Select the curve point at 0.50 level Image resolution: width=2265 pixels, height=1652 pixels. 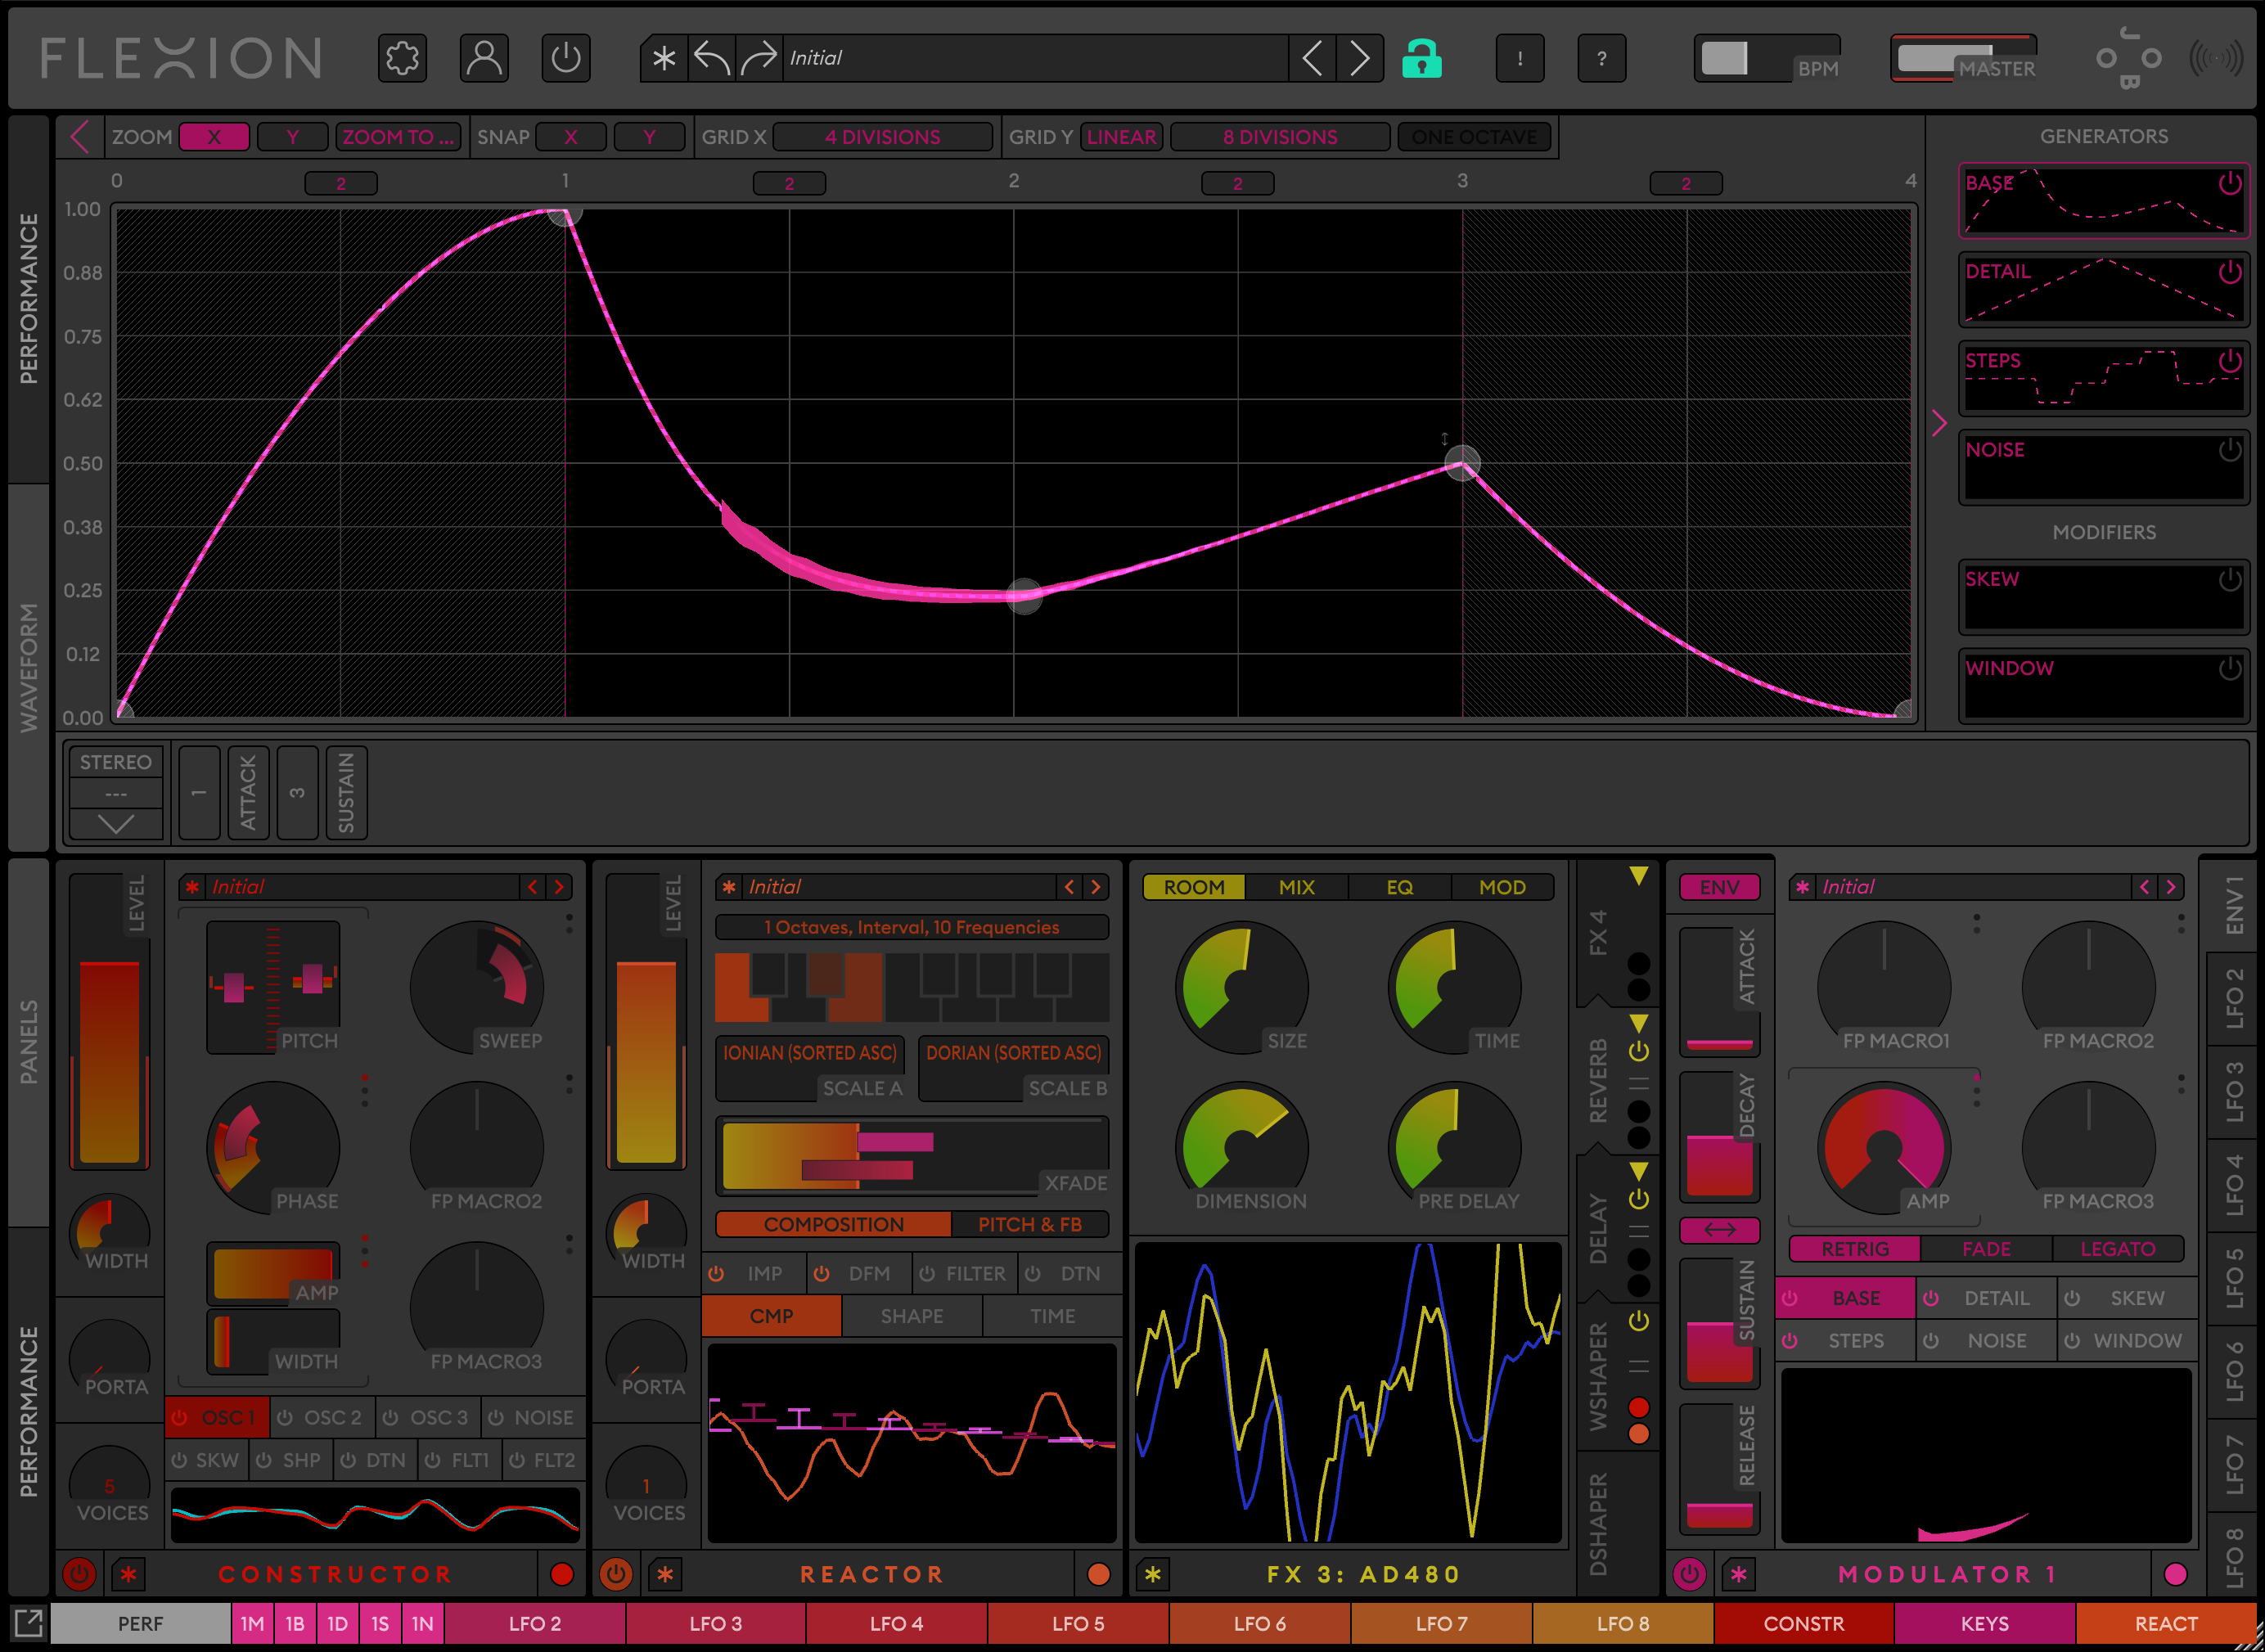tap(1462, 463)
